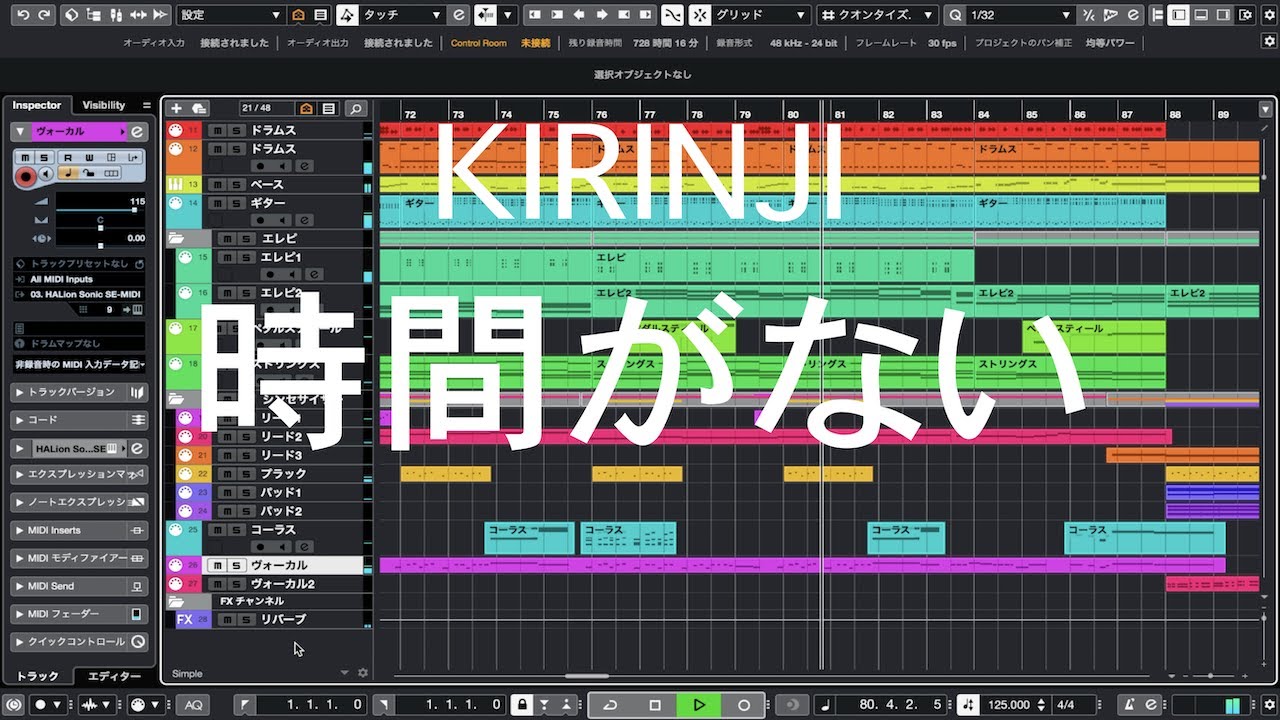Toggle the monitor speaker button in Inspector
The height and width of the screenshot is (720, 1280).
tap(46, 174)
